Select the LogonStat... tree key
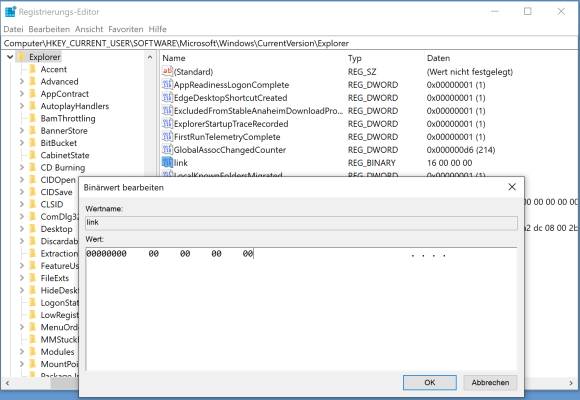The height and width of the screenshot is (400, 580). click(x=59, y=303)
